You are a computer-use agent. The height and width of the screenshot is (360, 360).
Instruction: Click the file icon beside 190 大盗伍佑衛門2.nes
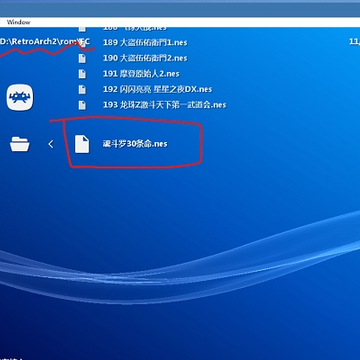click(82, 58)
